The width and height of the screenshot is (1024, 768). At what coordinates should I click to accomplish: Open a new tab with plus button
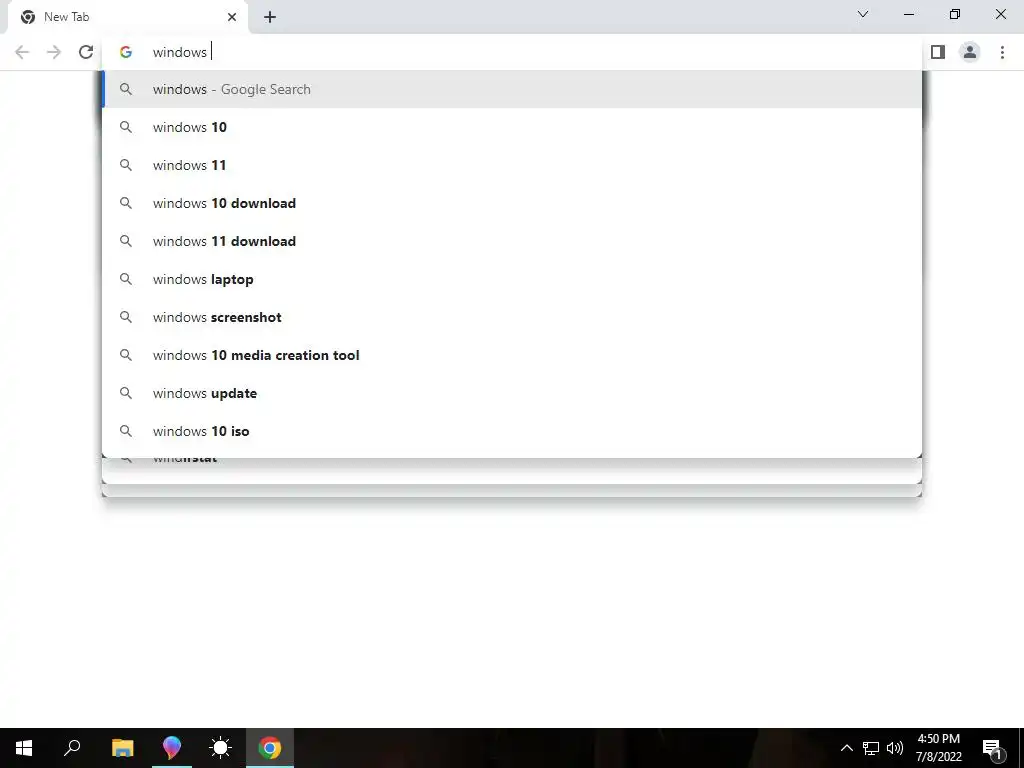tap(270, 18)
